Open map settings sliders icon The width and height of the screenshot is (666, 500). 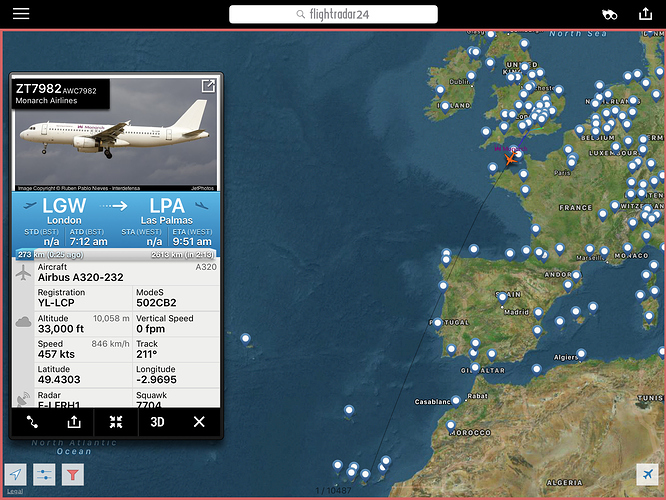[44, 474]
